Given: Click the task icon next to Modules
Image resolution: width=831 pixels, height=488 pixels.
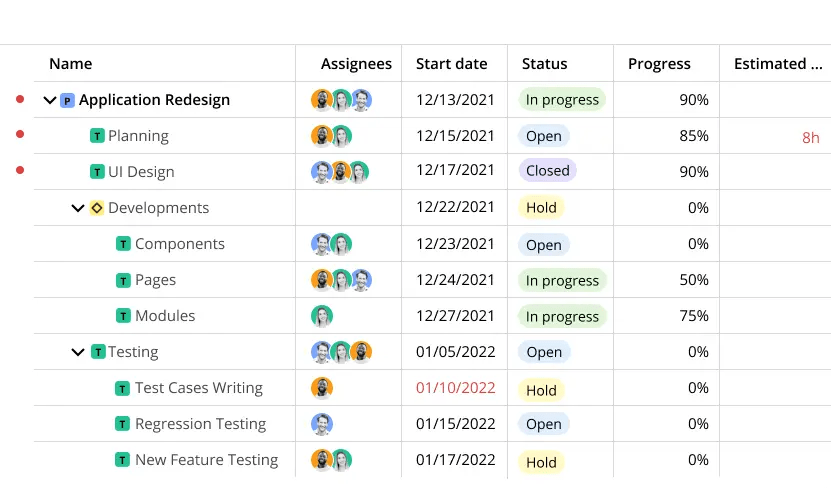Looking at the screenshot, I should [x=124, y=316].
